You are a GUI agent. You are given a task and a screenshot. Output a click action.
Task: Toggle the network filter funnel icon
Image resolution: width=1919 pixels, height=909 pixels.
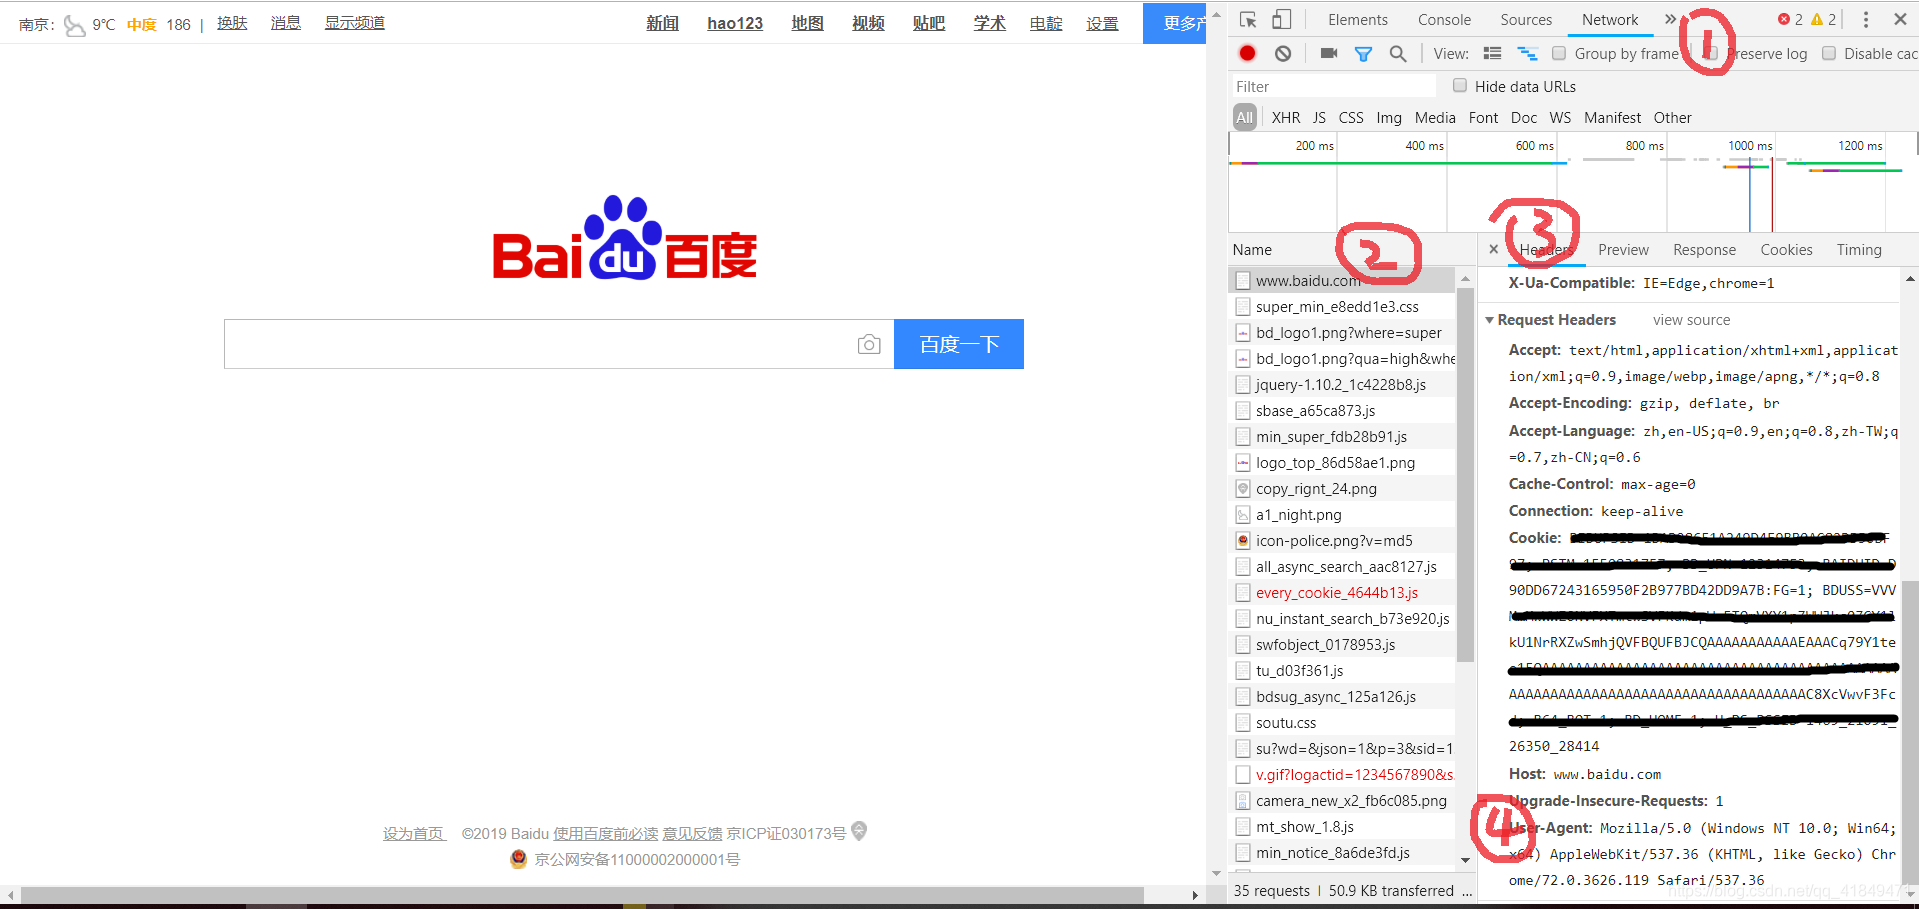1363,54
